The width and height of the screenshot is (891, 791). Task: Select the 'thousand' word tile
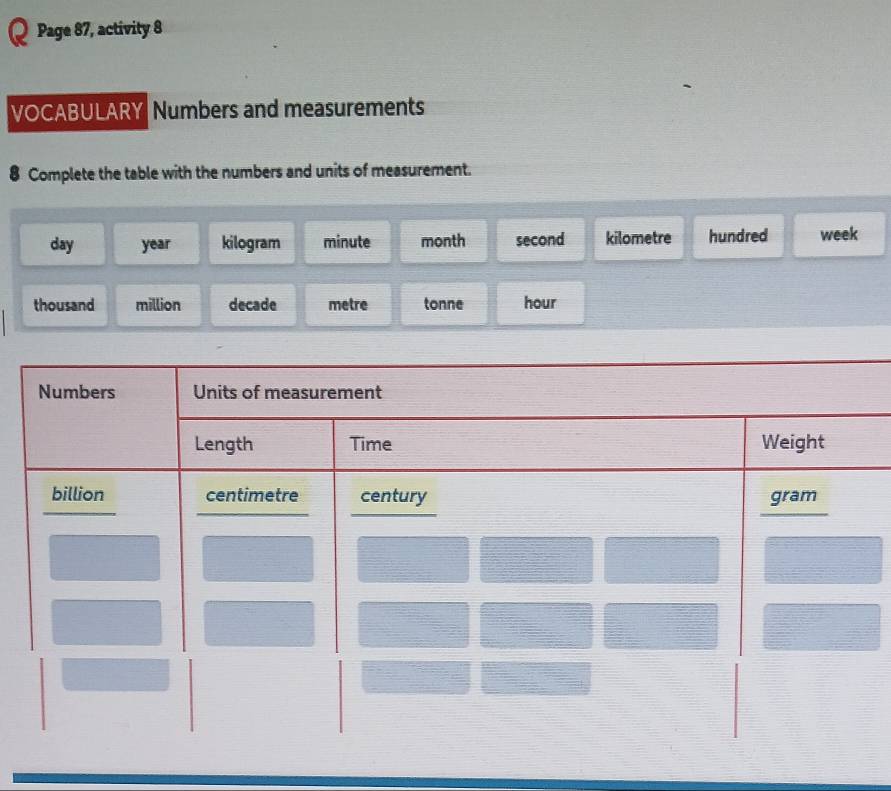coord(64,306)
